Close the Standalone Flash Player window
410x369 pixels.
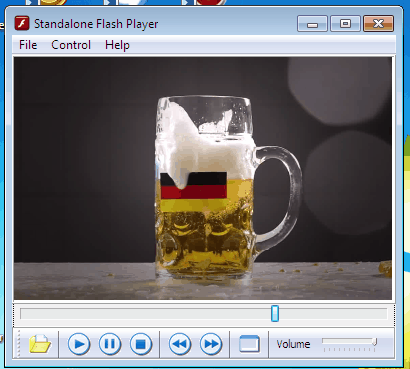coord(378,24)
